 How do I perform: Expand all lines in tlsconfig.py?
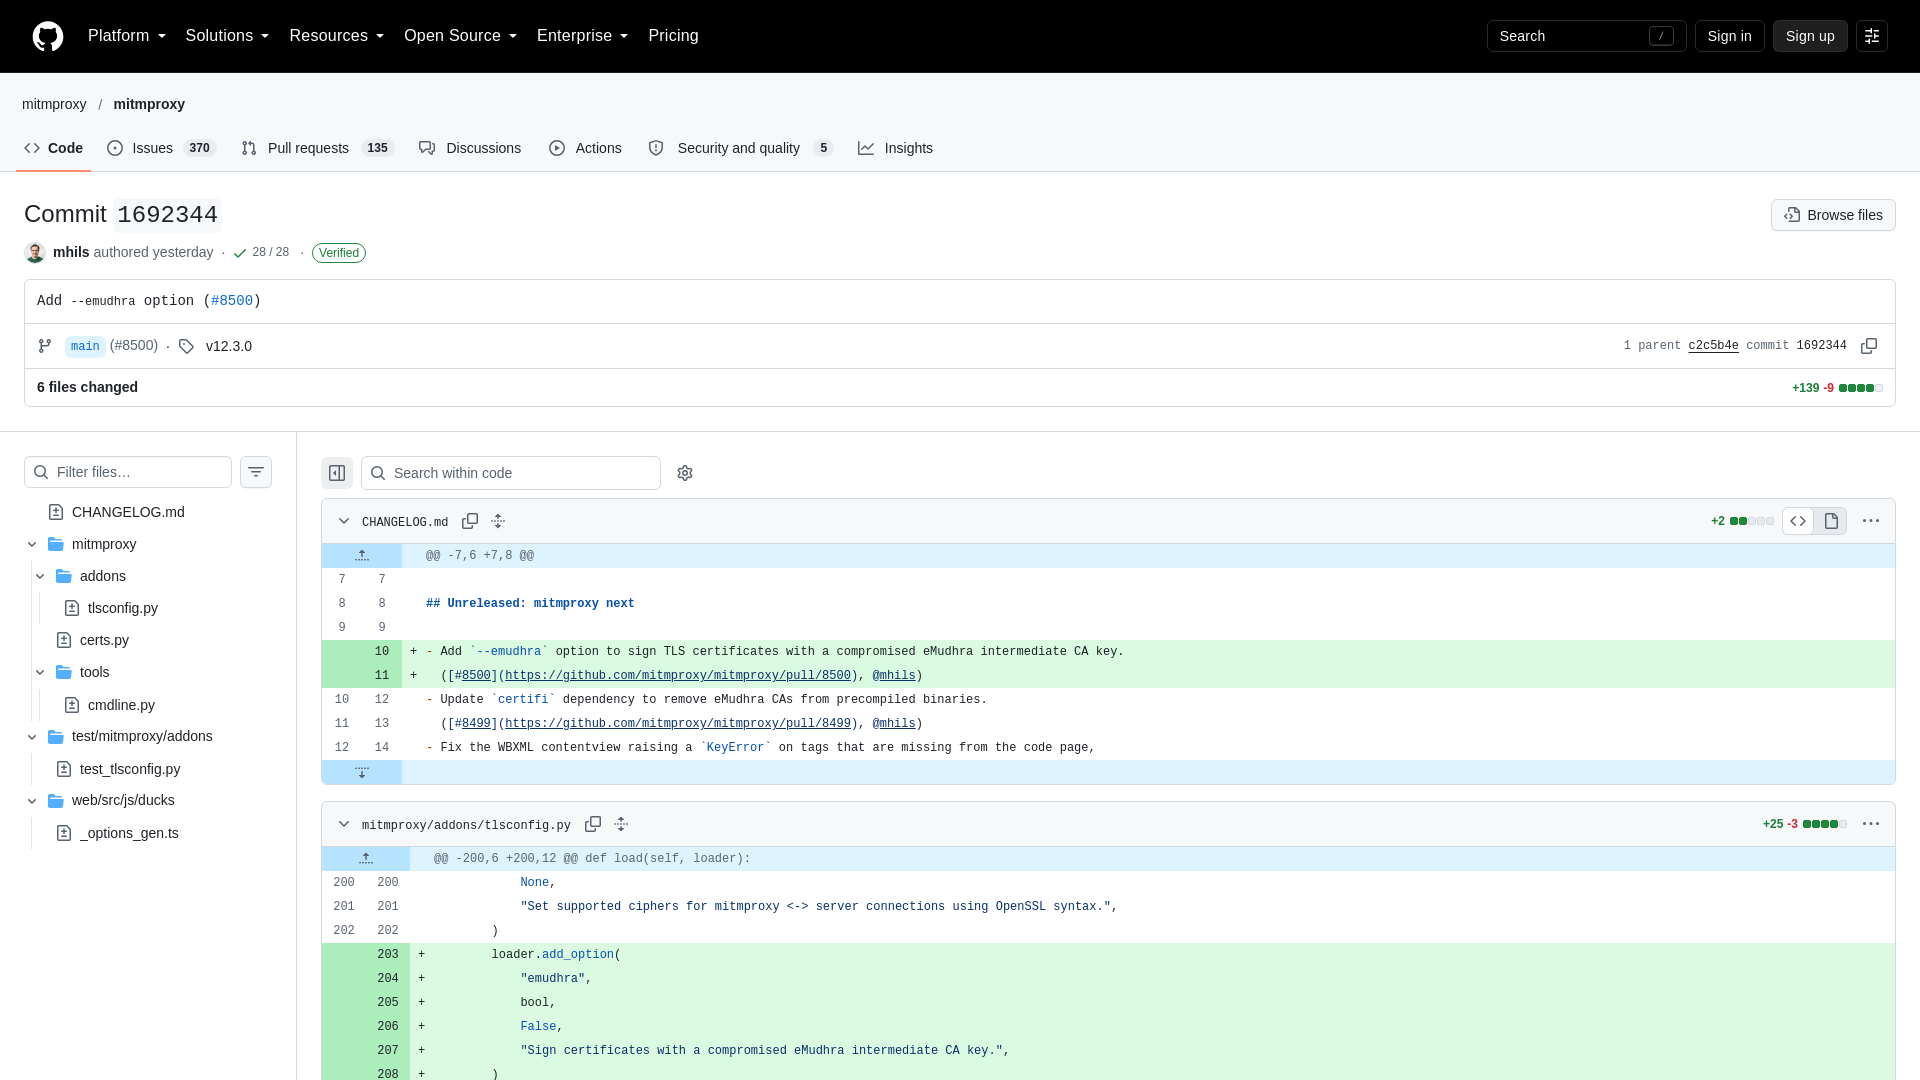click(x=621, y=824)
